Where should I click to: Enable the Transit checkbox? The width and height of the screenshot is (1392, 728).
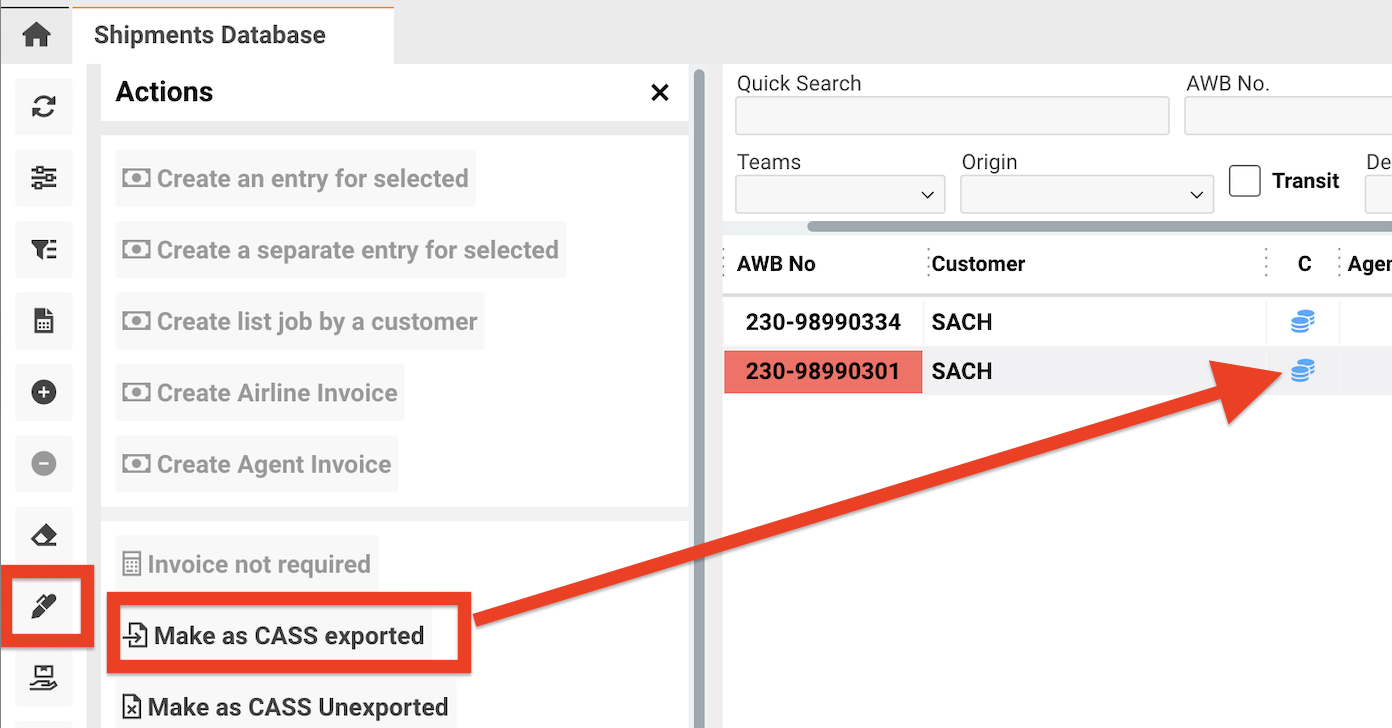pyautogui.click(x=1244, y=181)
